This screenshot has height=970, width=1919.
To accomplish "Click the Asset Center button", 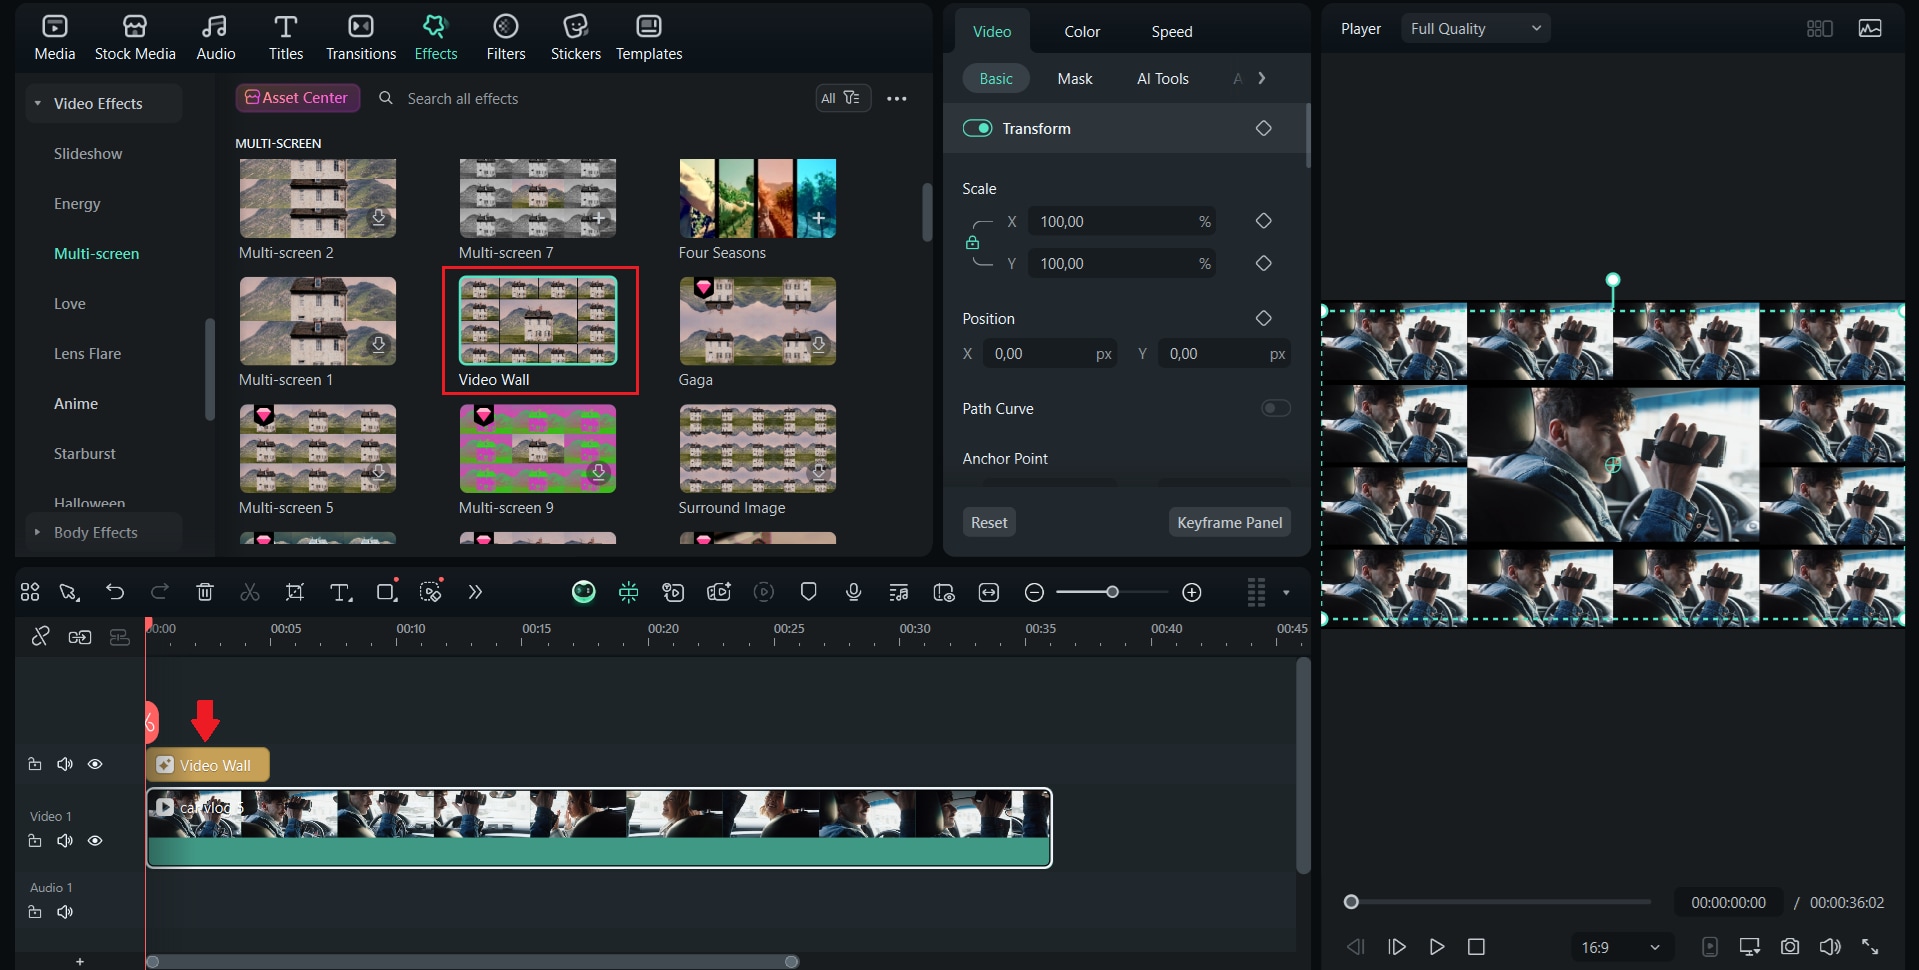I will (297, 98).
